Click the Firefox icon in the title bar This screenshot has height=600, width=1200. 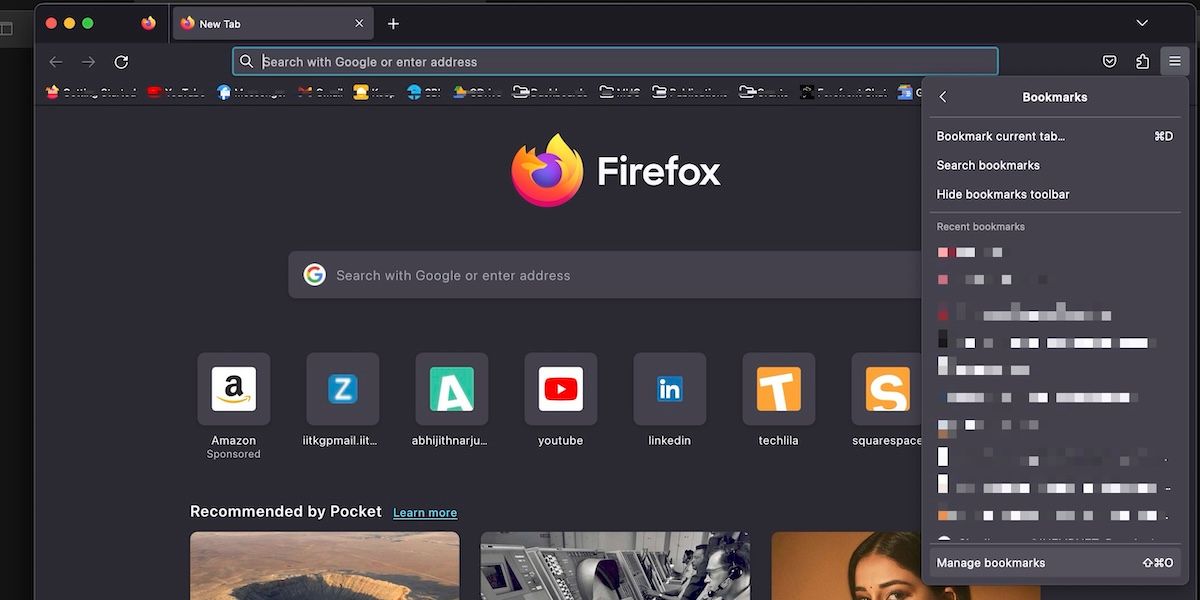tap(148, 22)
